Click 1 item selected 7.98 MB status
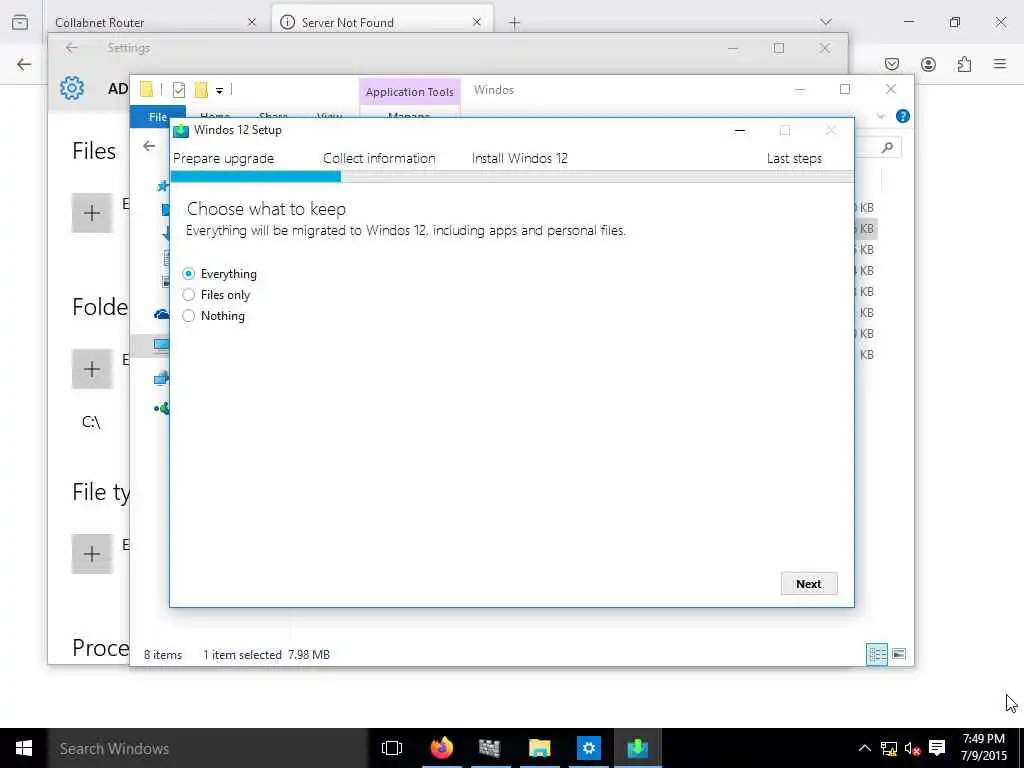 pos(266,654)
